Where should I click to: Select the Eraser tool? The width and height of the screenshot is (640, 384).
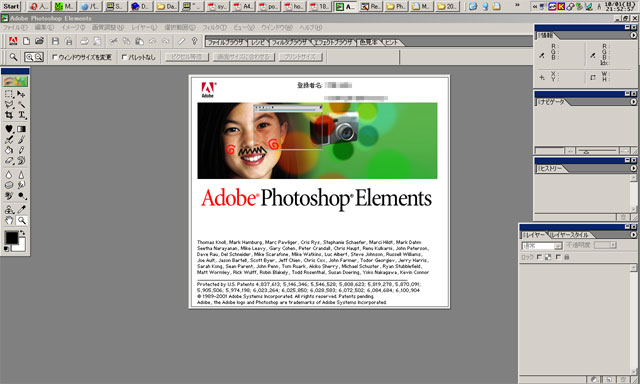click(x=9, y=161)
